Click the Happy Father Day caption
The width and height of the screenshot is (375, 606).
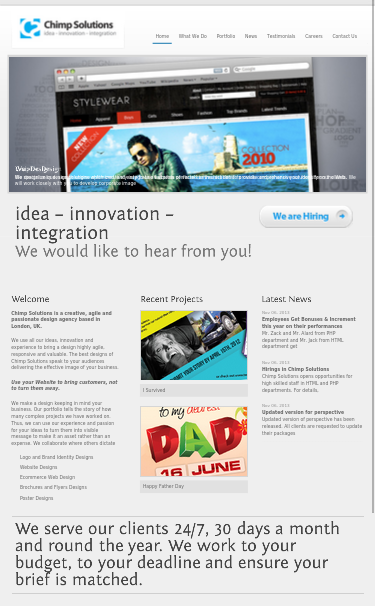click(x=163, y=486)
